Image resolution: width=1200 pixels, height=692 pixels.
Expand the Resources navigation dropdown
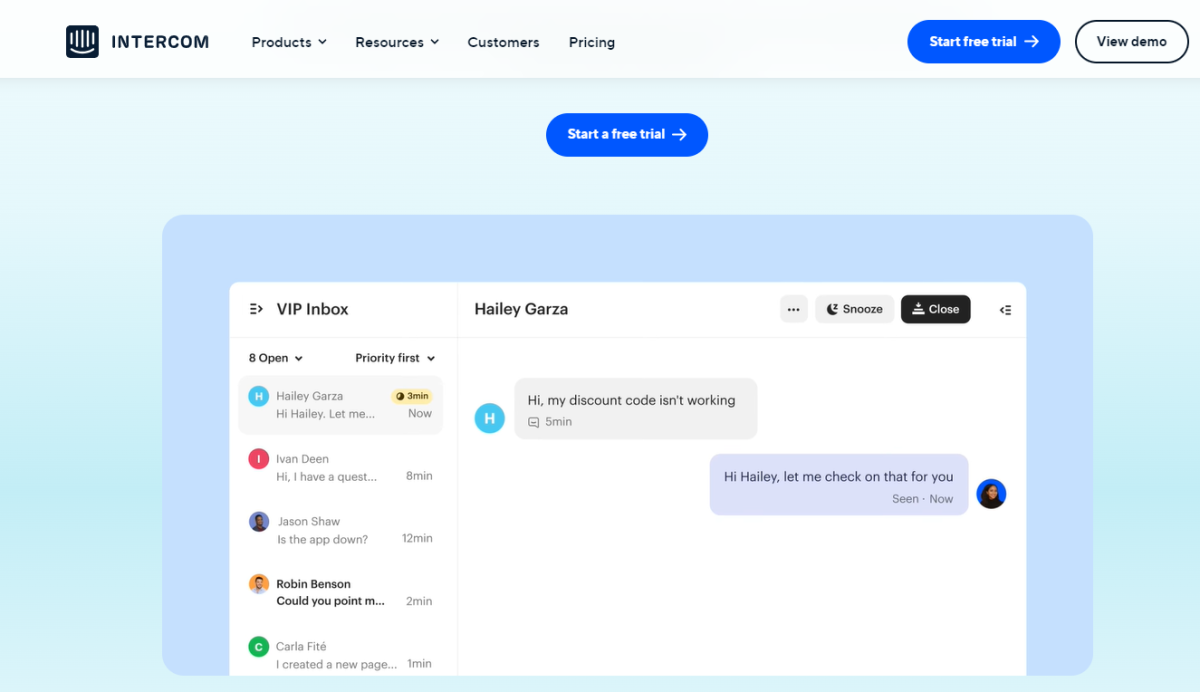coord(396,42)
